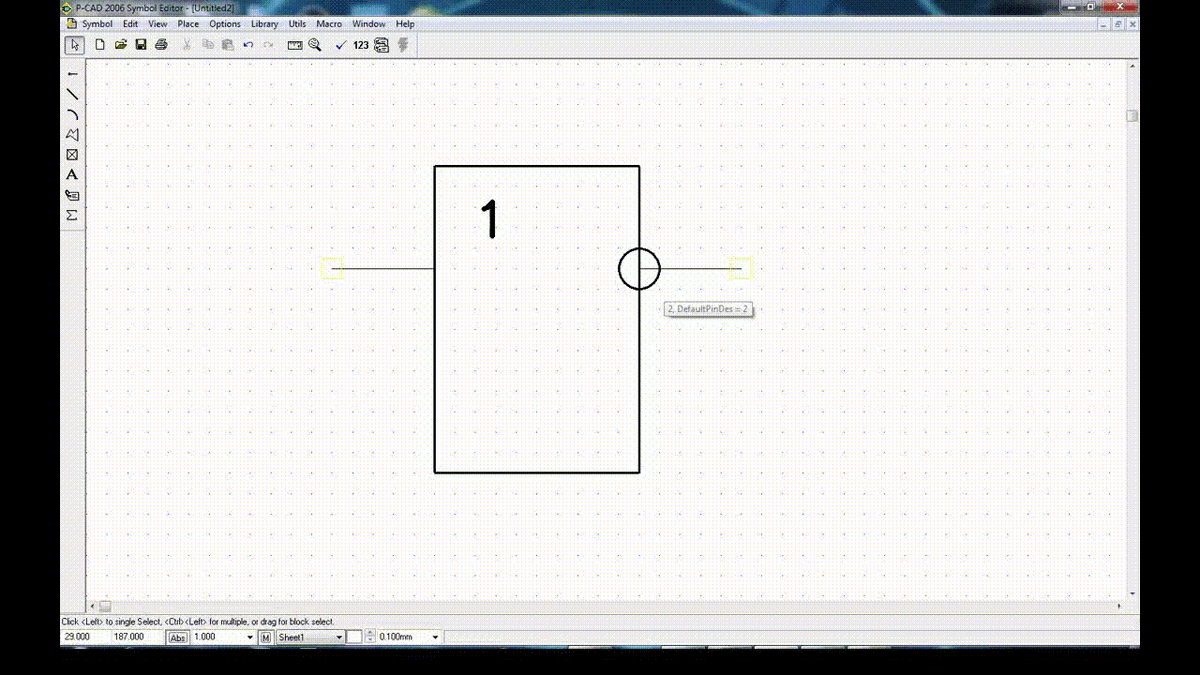This screenshot has height=675, width=1200.
Task: Select the Place Arc tool
Action: pos(72,114)
